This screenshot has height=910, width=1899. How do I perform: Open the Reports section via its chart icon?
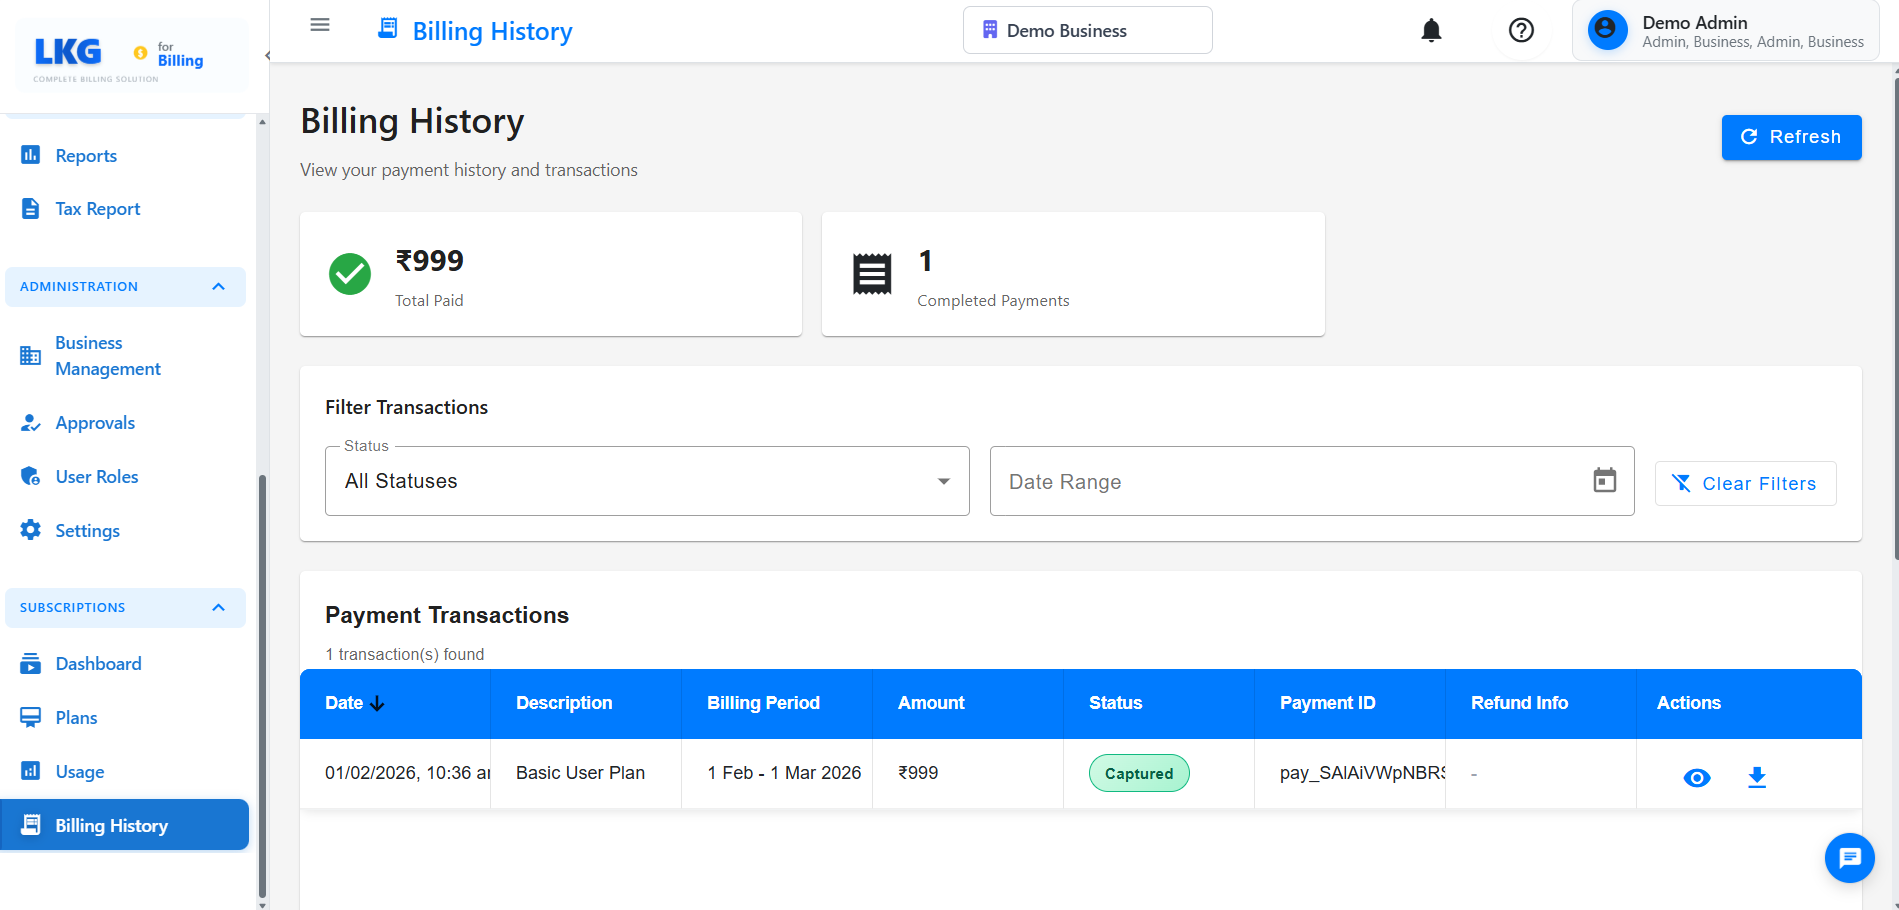[x=30, y=155]
